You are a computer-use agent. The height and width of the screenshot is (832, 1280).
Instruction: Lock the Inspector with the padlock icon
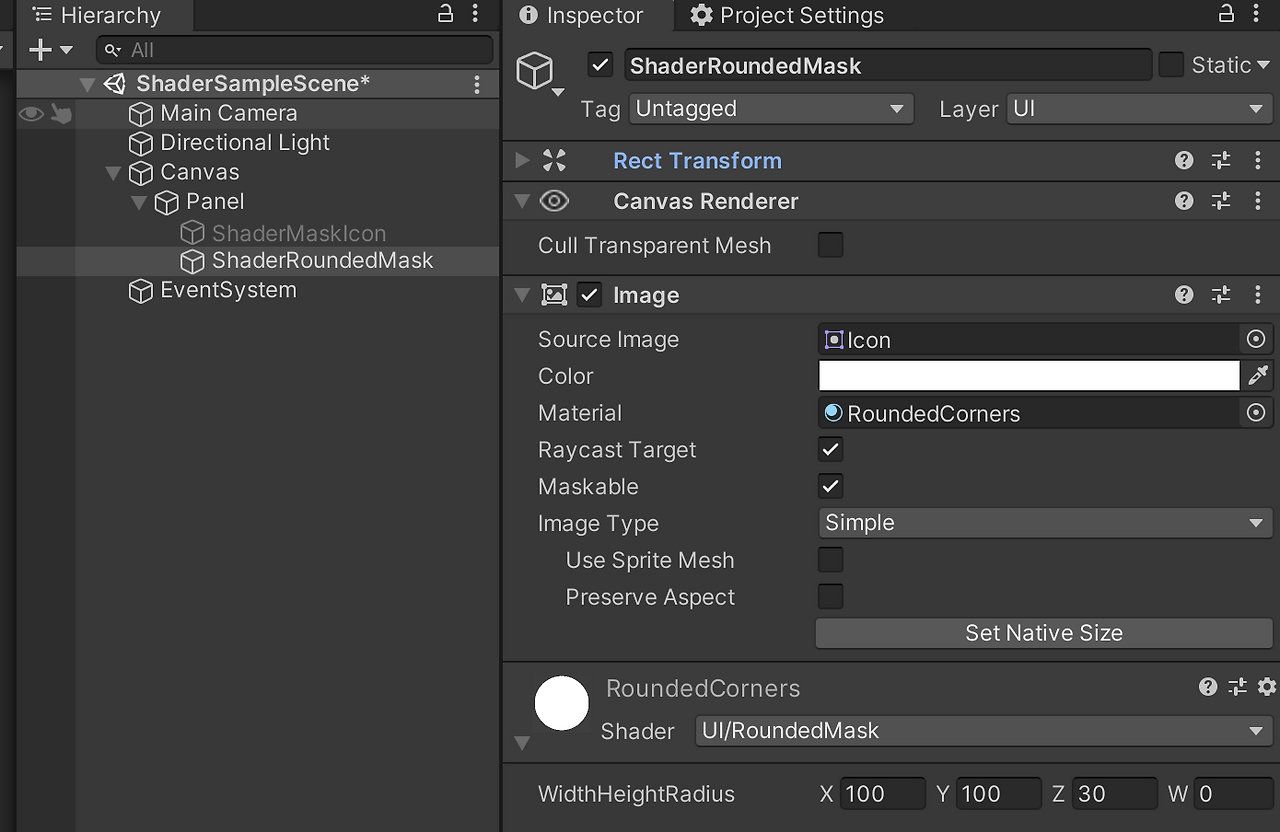click(x=1226, y=14)
